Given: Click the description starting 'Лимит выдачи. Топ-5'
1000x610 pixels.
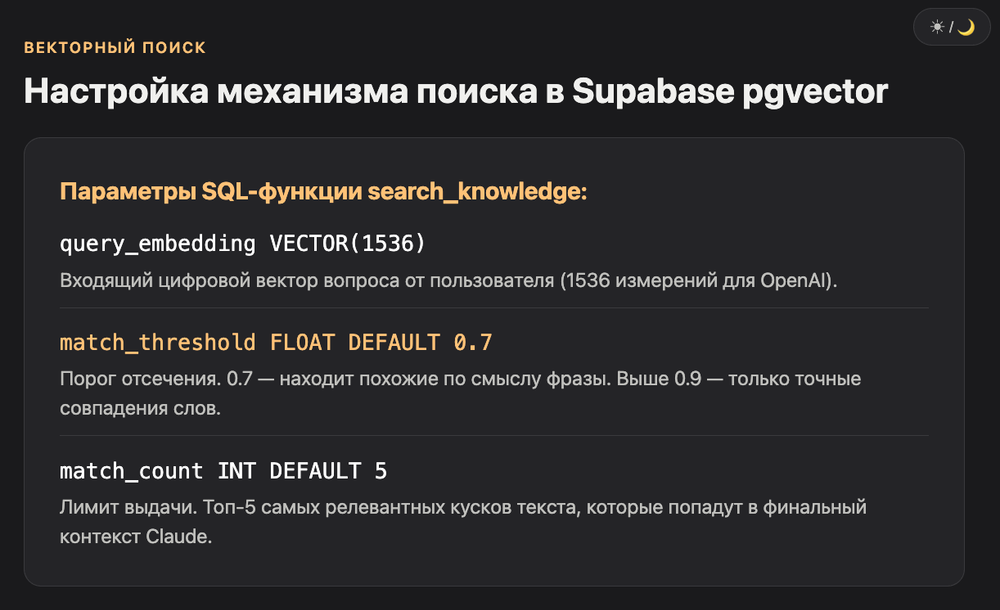Looking at the screenshot, I should pyautogui.click(x=463, y=521).
